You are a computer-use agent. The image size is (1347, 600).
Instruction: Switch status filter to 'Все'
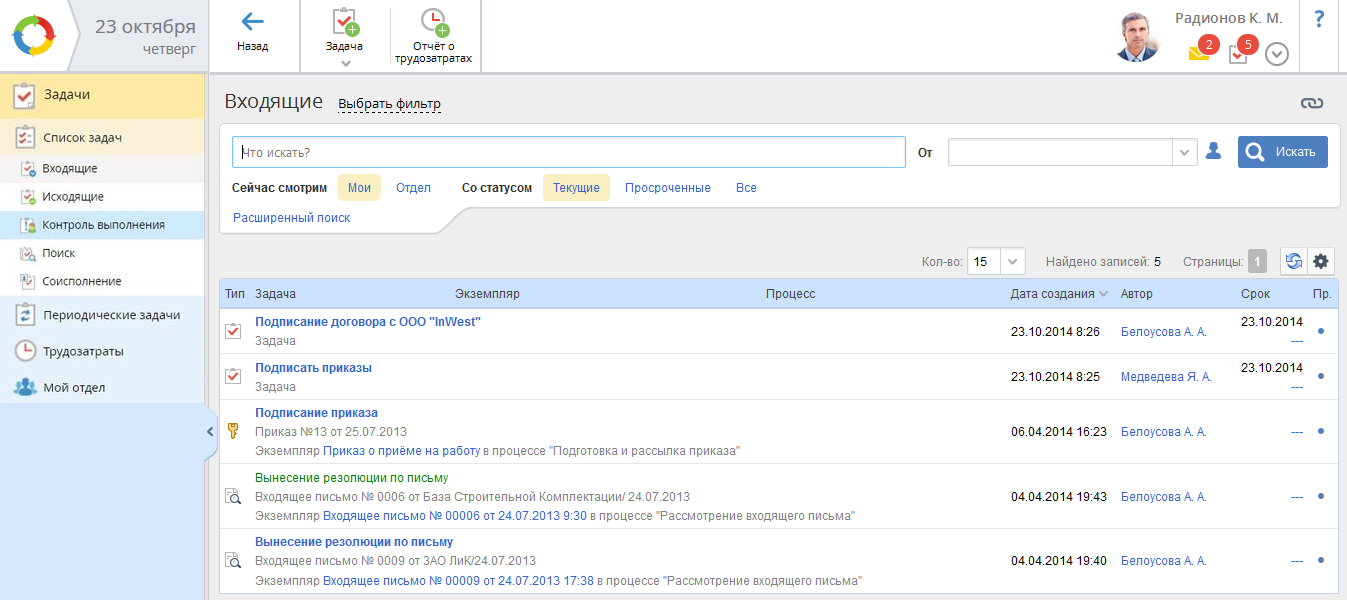(746, 188)
